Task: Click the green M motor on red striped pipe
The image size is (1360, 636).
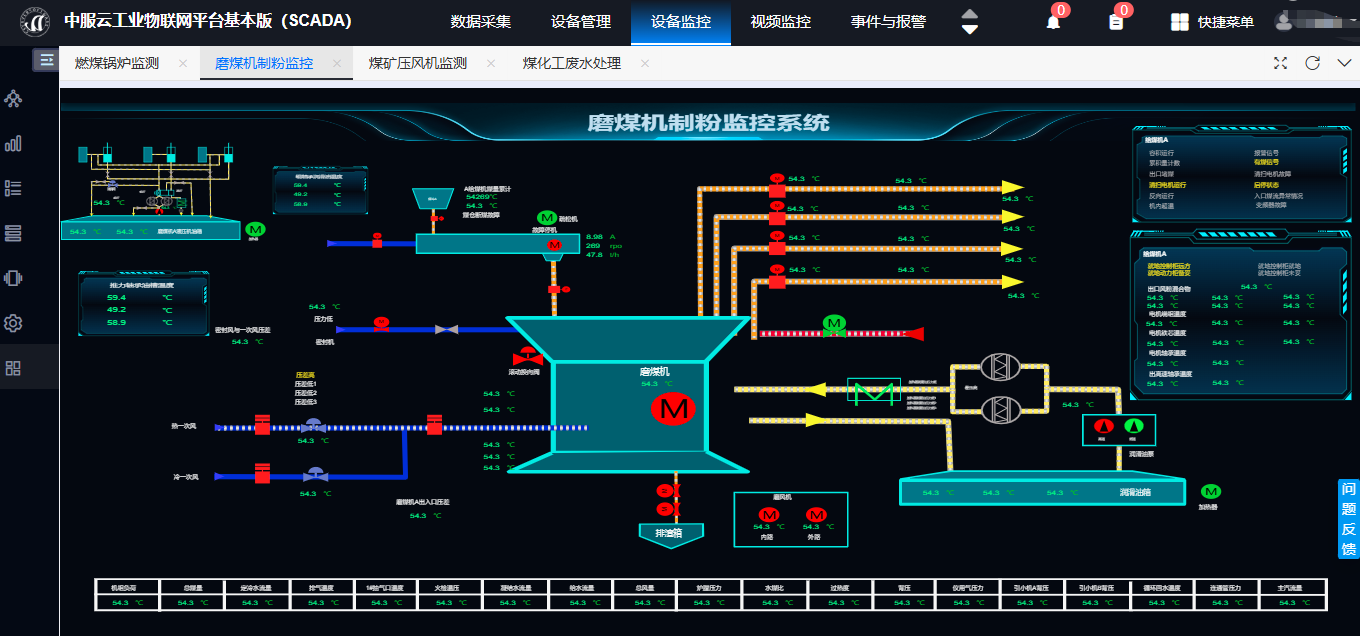Action: [x=833, y=323]
